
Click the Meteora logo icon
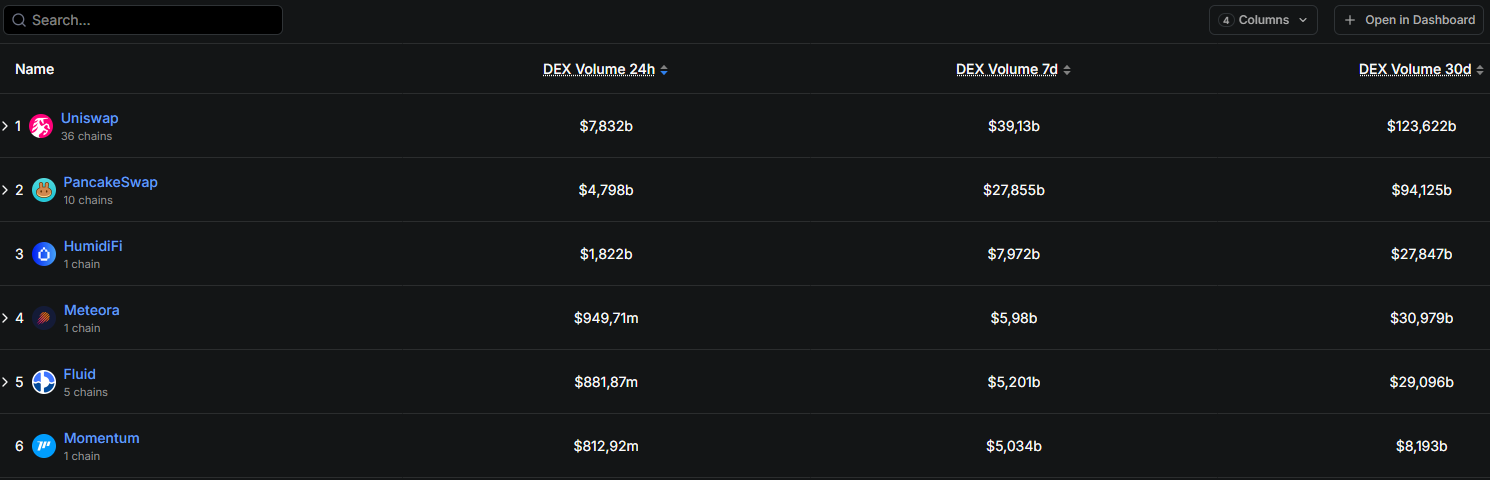[x=44, y=318]
